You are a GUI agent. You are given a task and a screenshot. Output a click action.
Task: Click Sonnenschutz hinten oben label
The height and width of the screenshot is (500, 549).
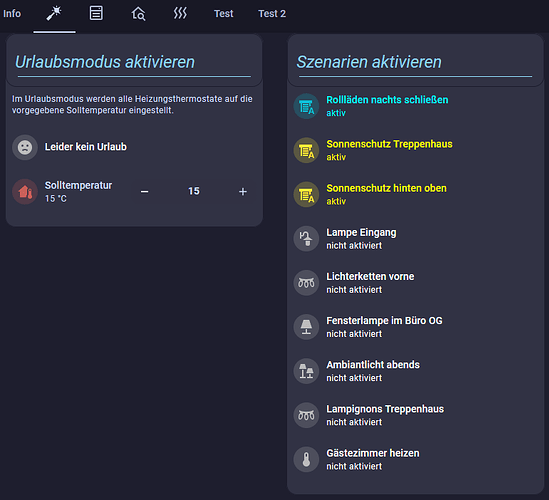(x=386, y=188)
